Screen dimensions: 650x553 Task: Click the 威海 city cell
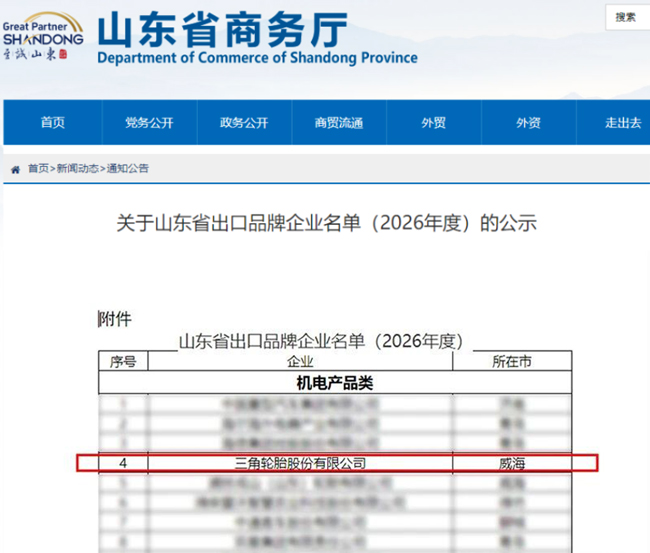512,463
